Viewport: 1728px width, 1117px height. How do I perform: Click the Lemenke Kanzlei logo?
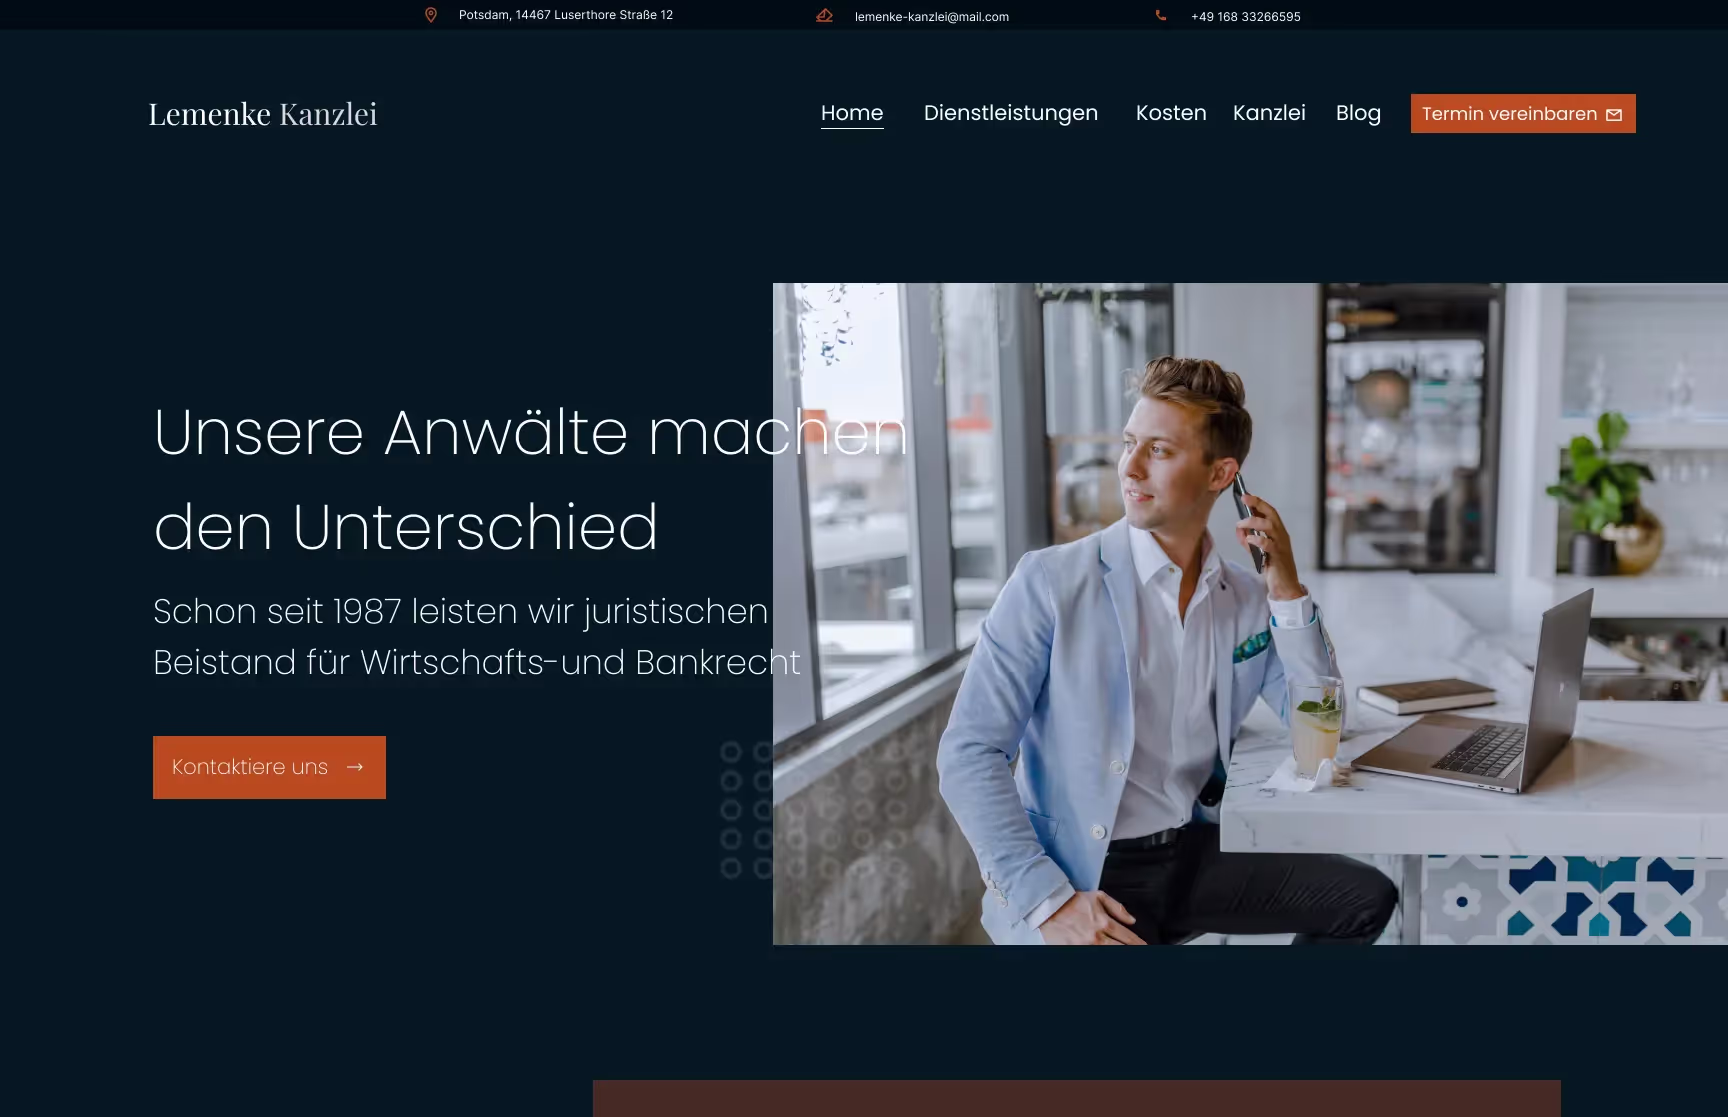click(x=263, y=114)
